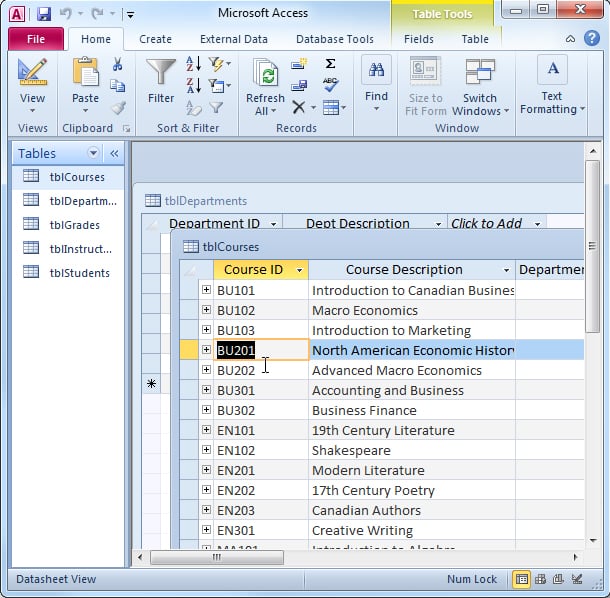Expand the EN101 record subdatasheet

(207, 430)
